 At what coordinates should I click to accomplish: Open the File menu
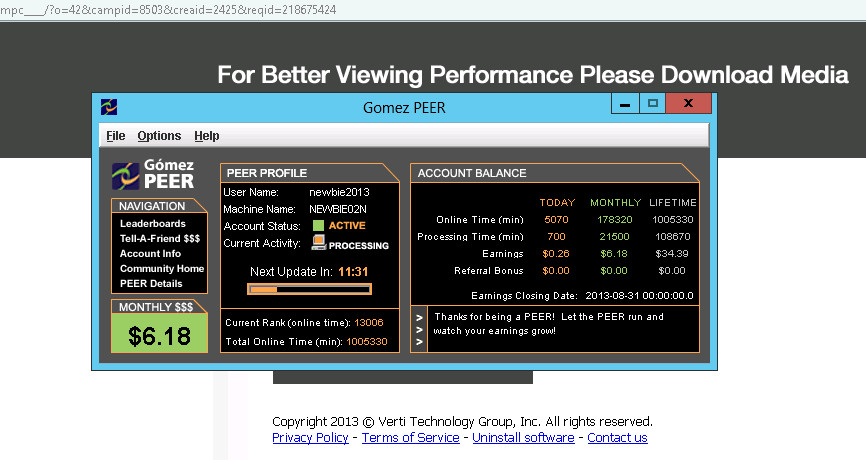click(x=115, y=136)
